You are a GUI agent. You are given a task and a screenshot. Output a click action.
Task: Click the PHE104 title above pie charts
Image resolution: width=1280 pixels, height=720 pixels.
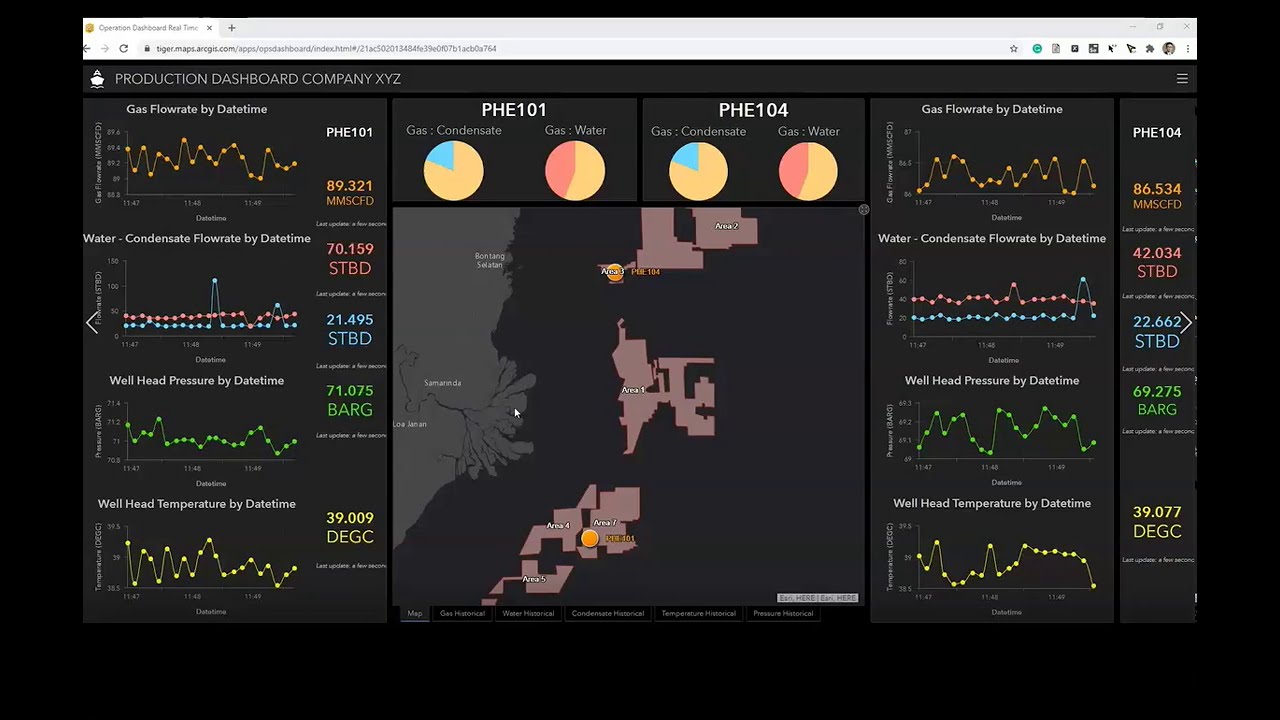(x=753, y=110)
